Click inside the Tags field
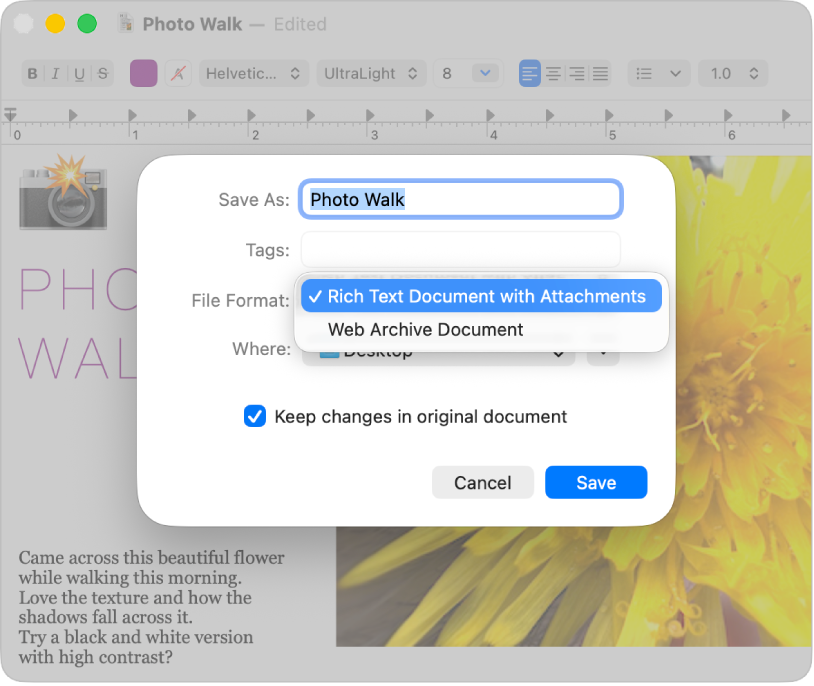 pyautogui.click(x=459, y=249)
